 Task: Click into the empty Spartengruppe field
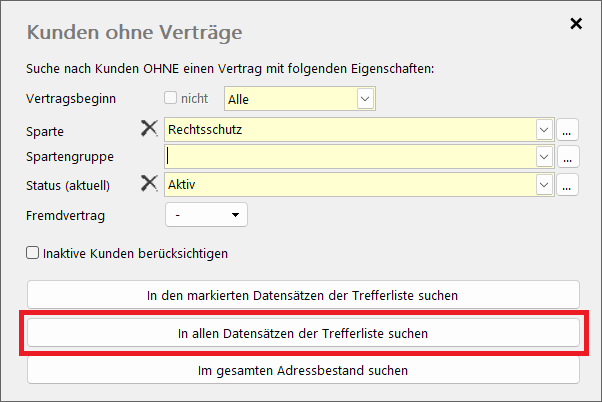350,157
